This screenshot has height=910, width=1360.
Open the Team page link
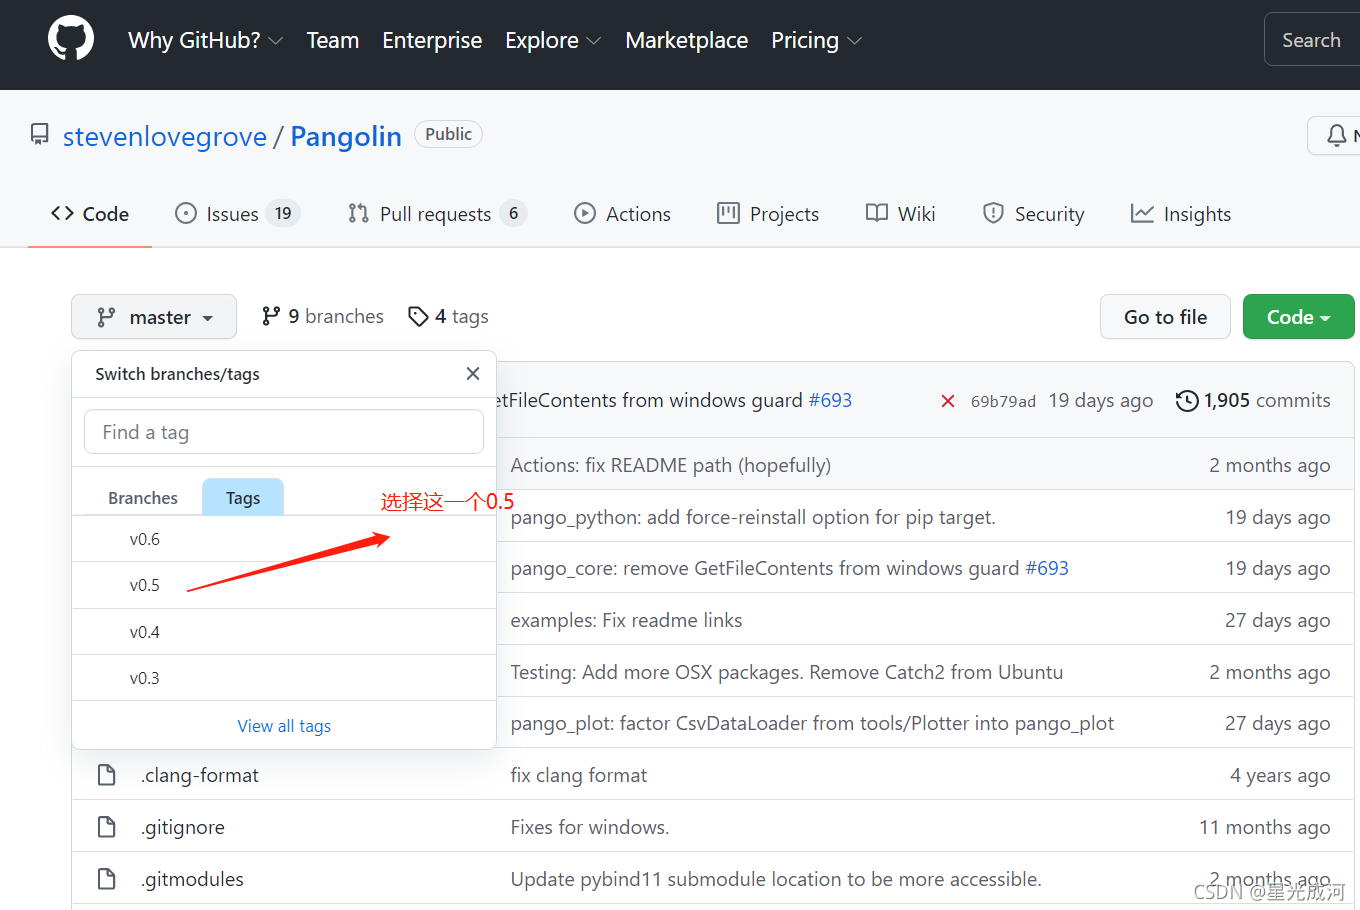point(332,40)
